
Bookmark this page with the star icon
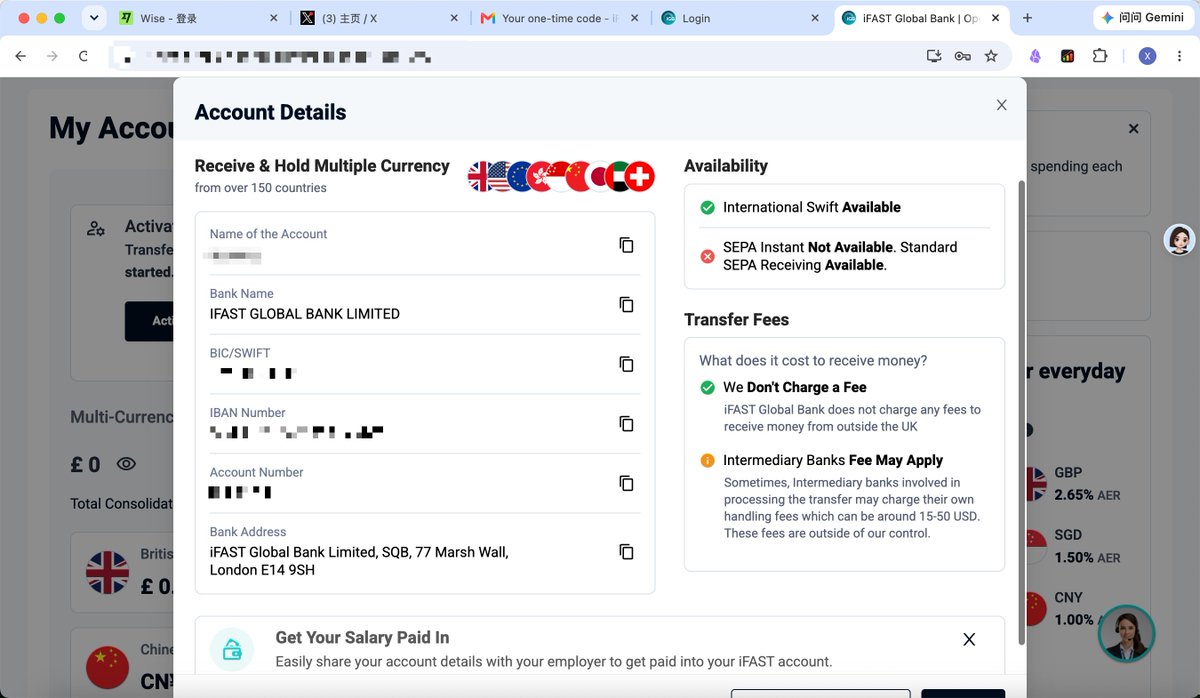tap(991, 56)
